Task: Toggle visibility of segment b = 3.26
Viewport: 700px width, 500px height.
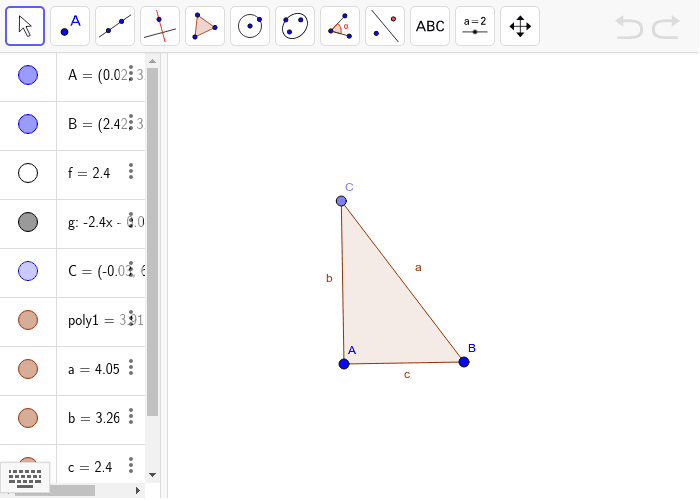Action: [28, 418]
